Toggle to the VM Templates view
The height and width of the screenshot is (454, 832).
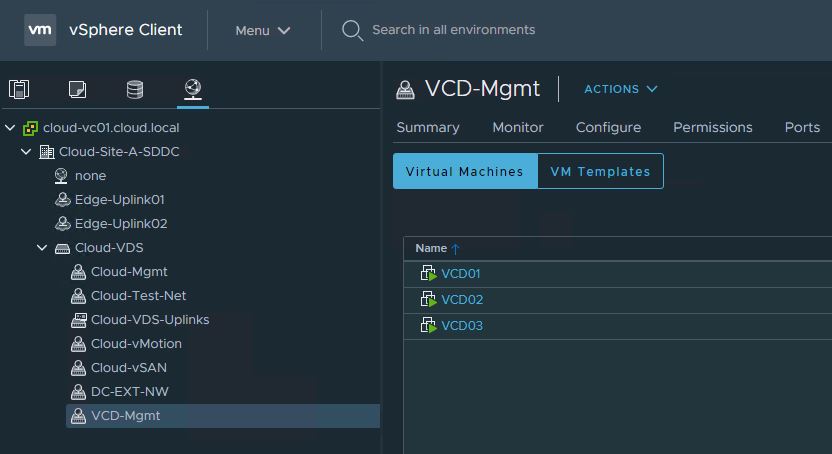(600, 171)
